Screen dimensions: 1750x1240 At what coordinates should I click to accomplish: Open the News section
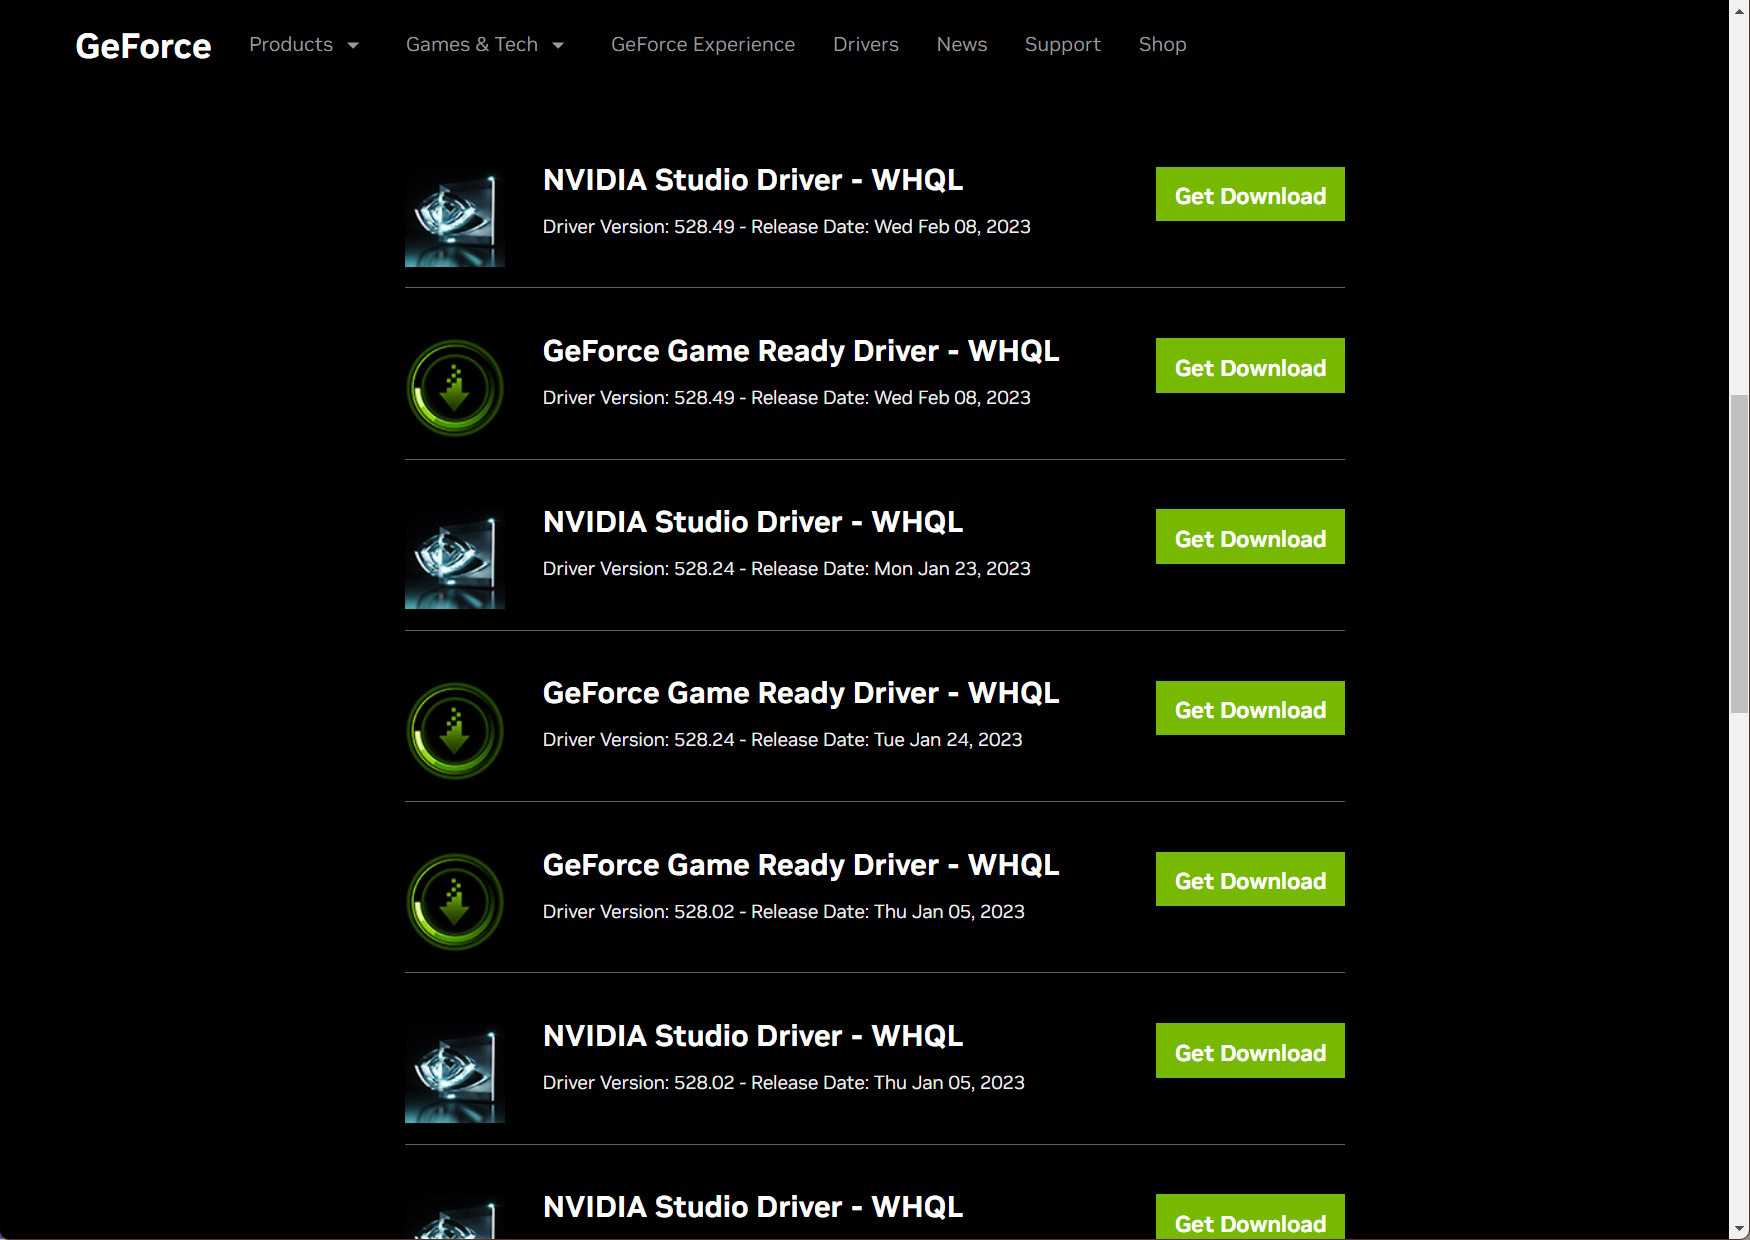point(961,45)
